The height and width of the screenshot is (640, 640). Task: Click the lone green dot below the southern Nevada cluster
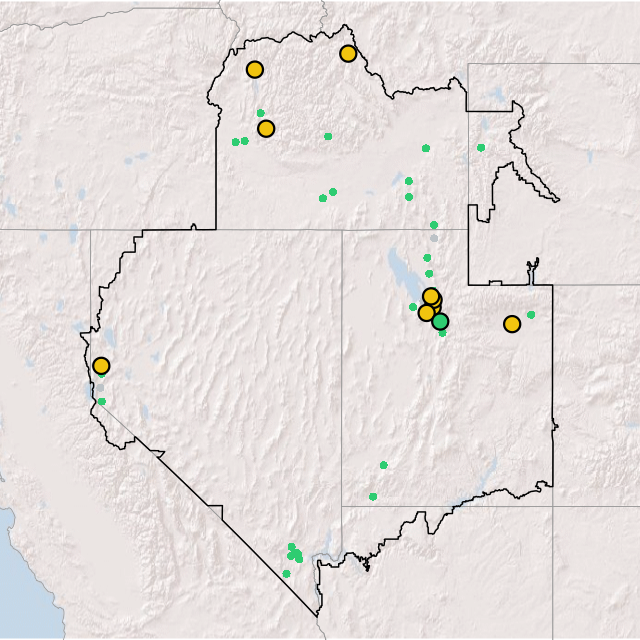click(x=286, y=573)
